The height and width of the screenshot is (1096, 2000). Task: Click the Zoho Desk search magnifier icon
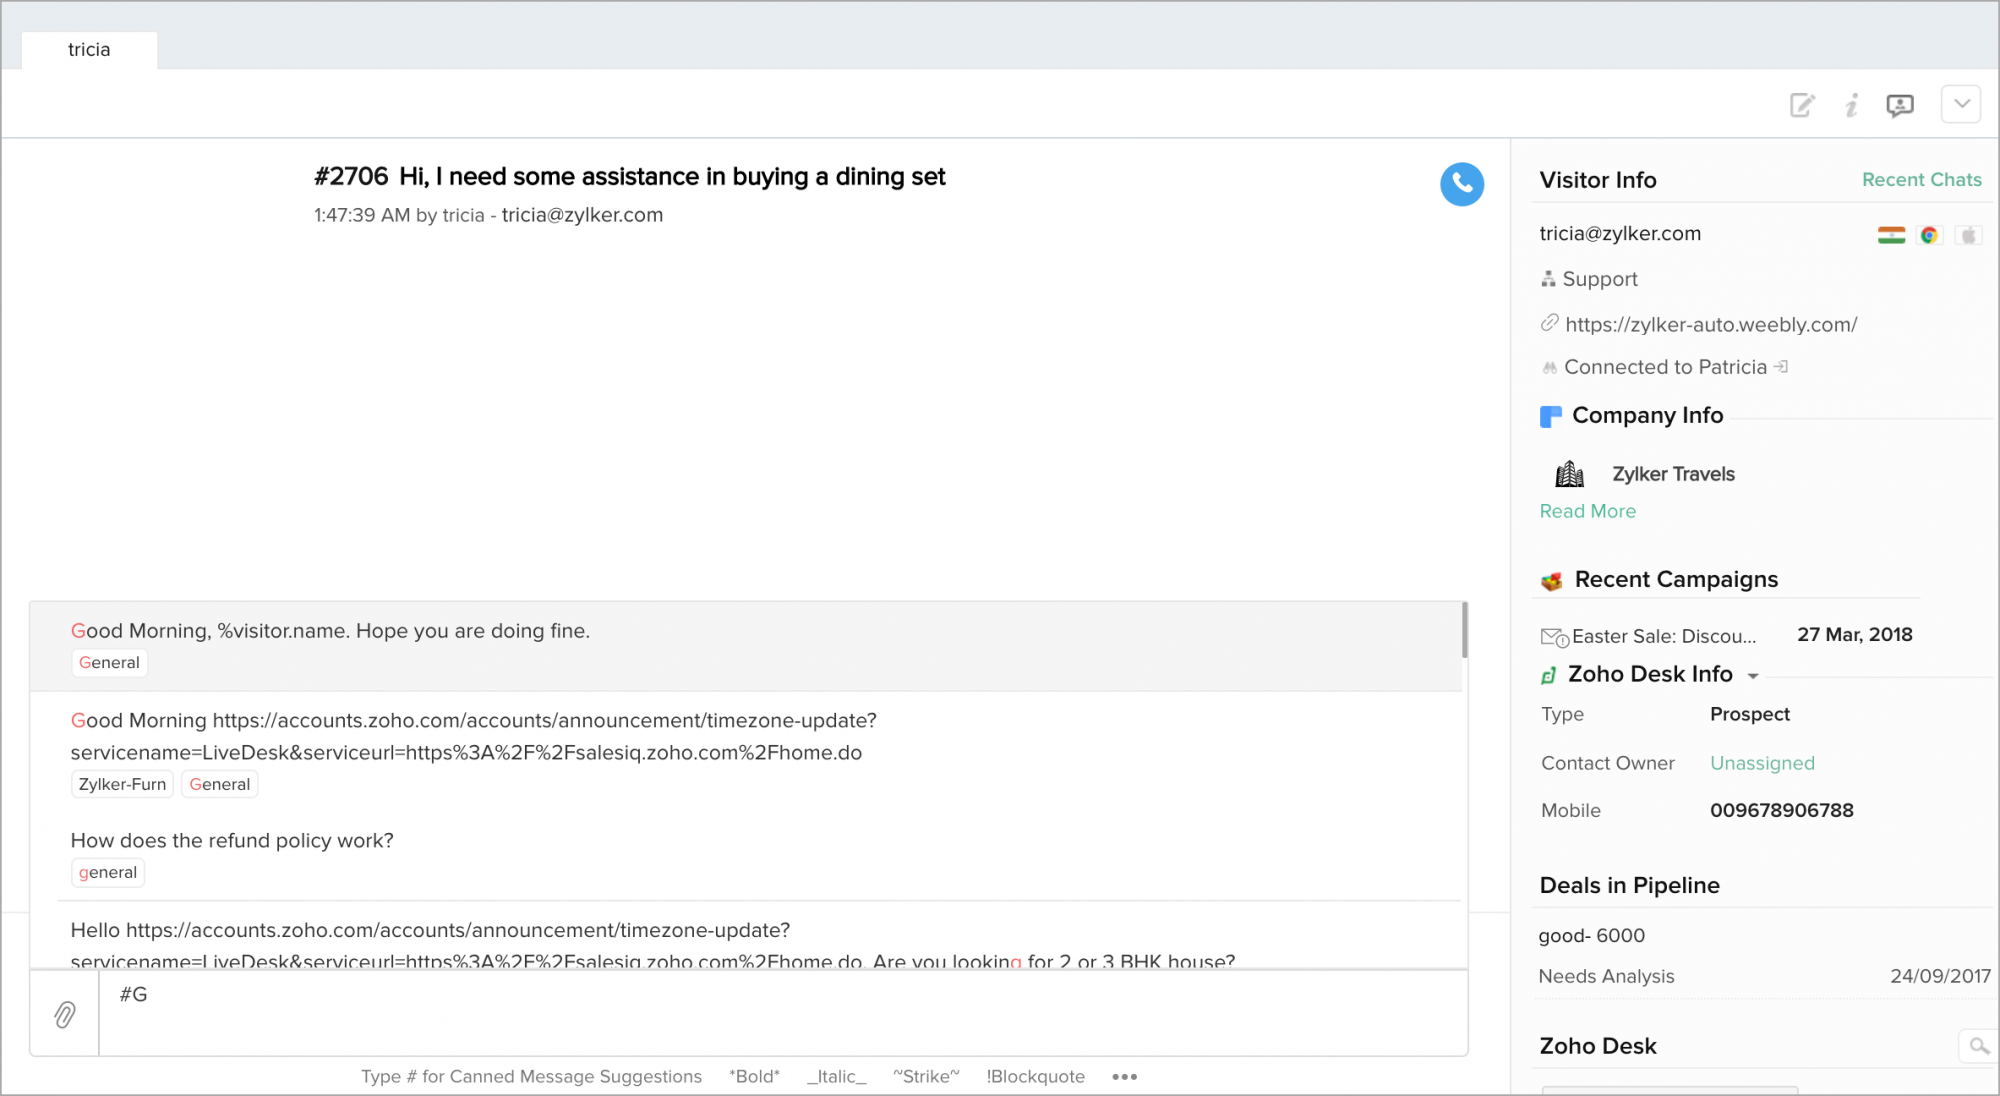pos(1978,1046)
